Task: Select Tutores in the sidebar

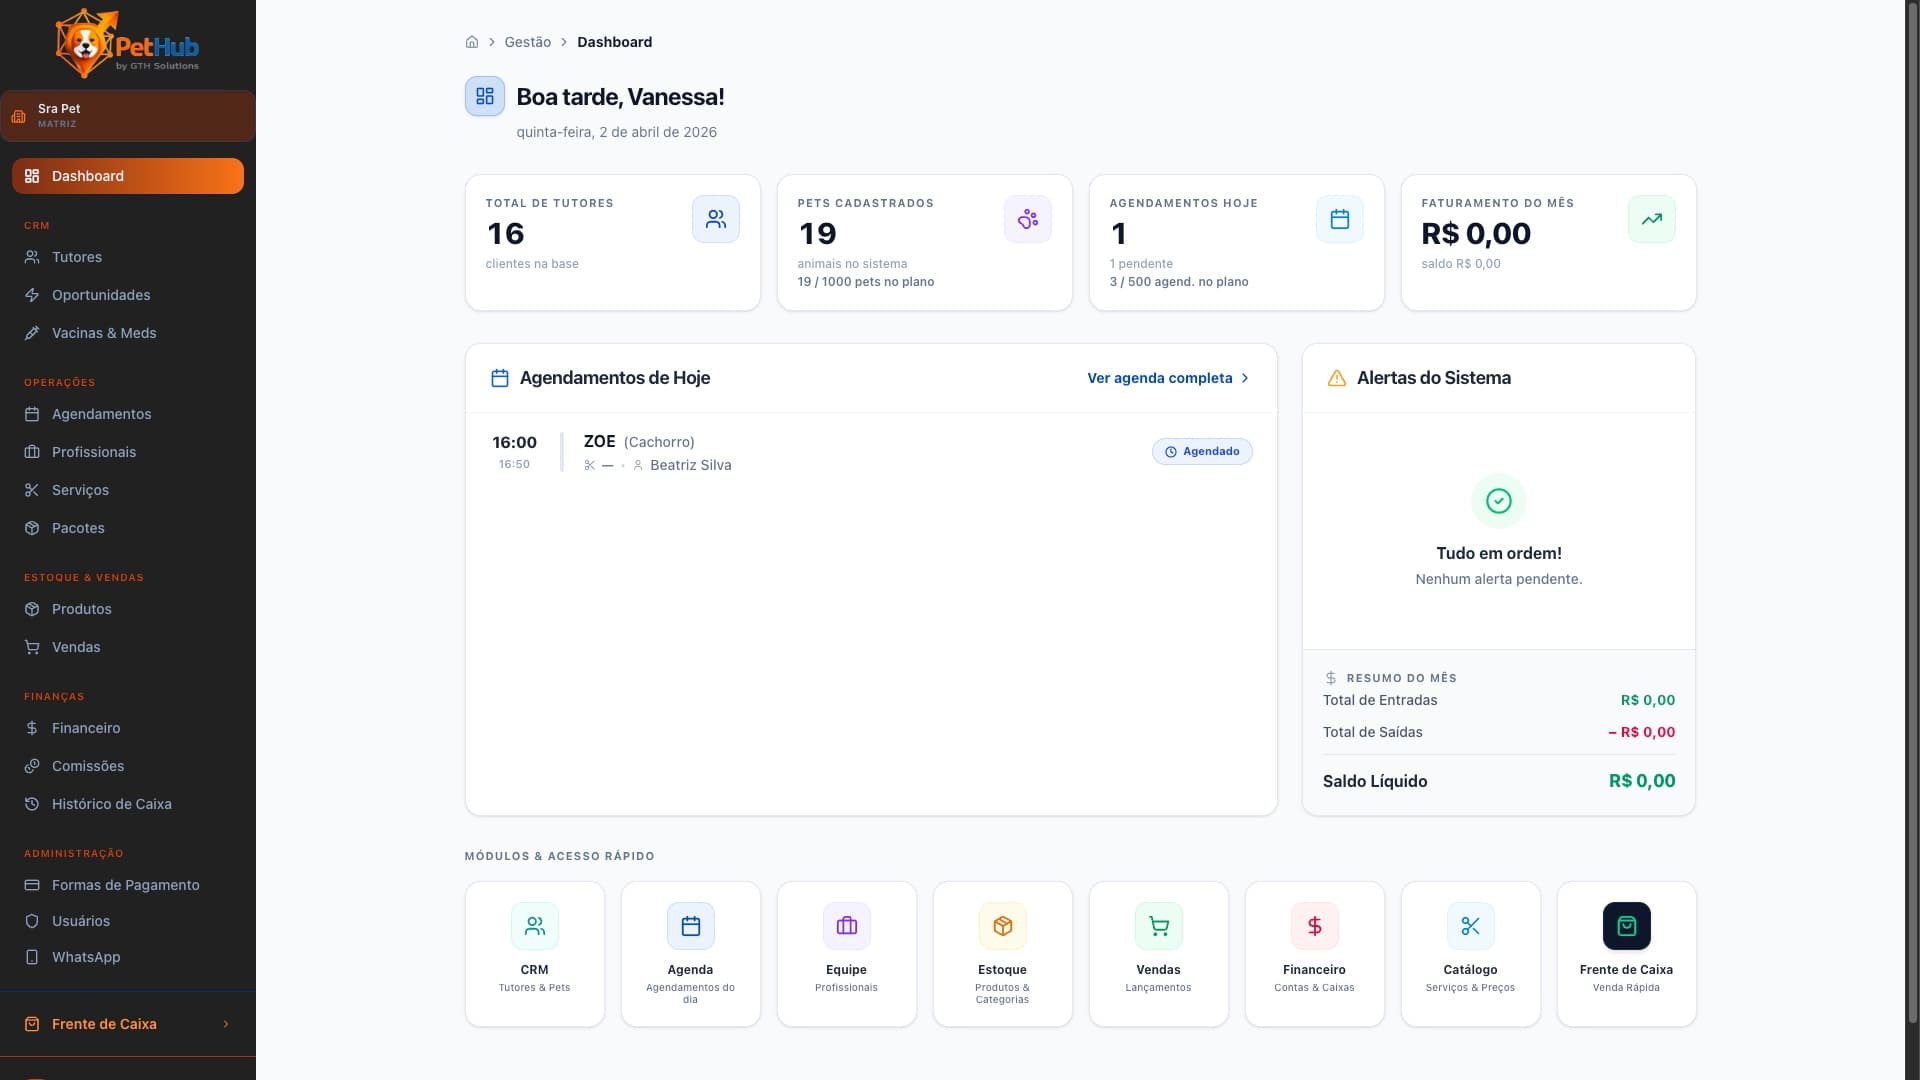Action: 77,257
